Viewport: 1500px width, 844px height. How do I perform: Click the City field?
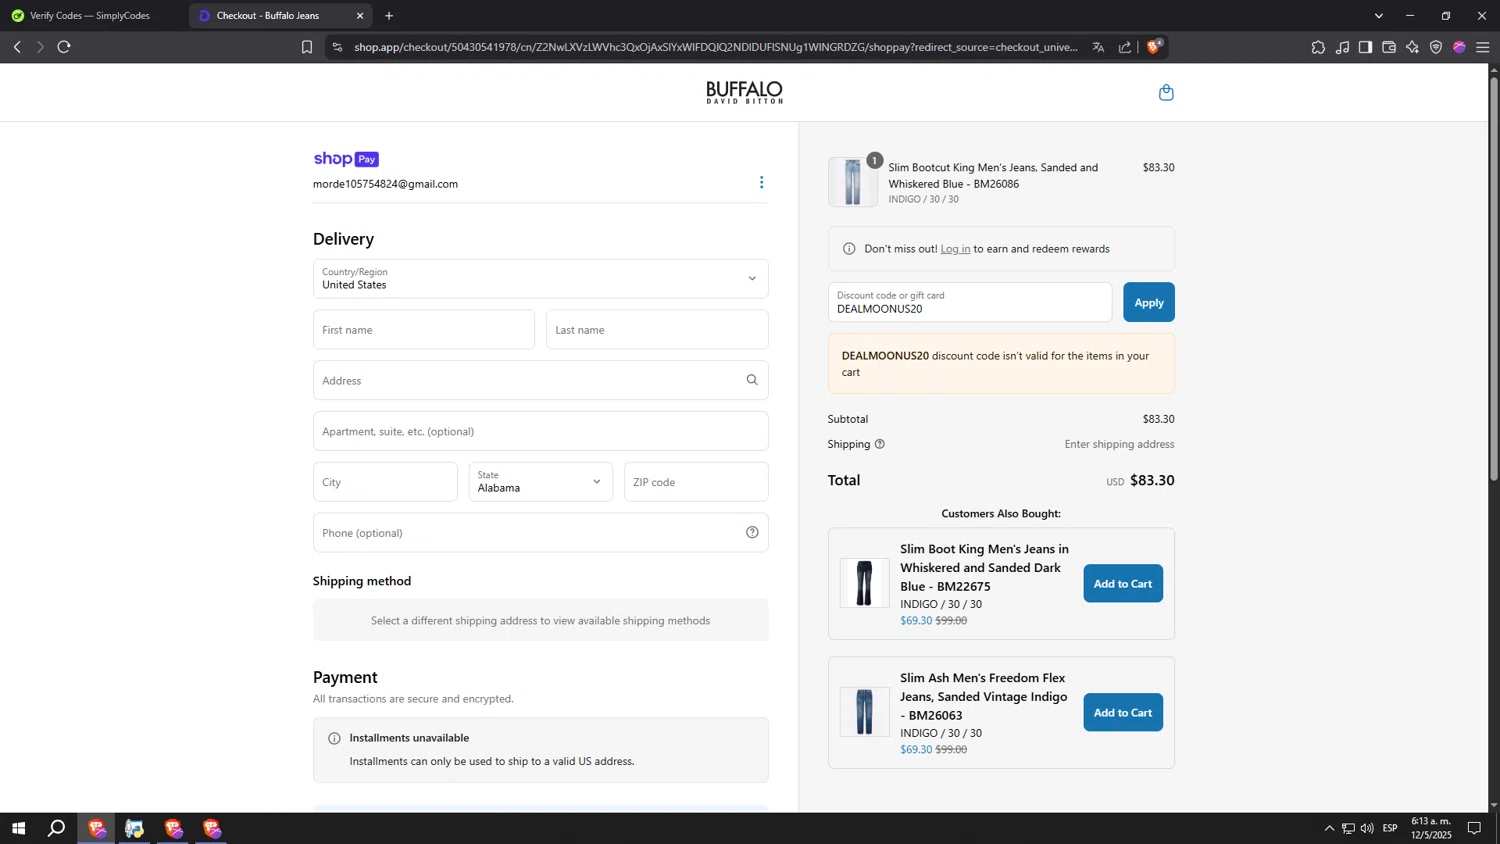click(x=385, y=482)
